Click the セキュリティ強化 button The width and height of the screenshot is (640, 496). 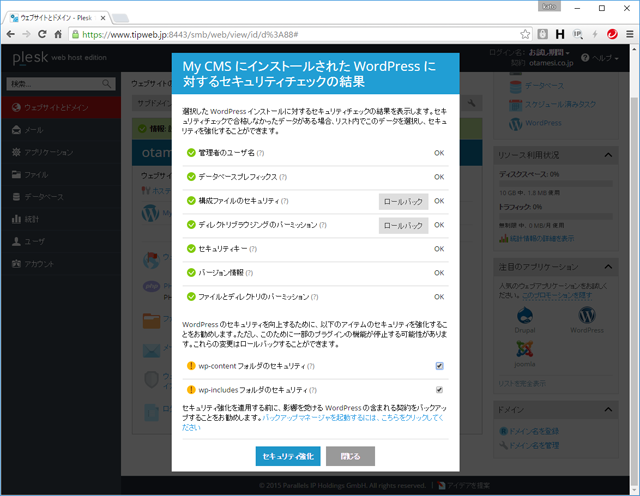click(x=288, y=456)
